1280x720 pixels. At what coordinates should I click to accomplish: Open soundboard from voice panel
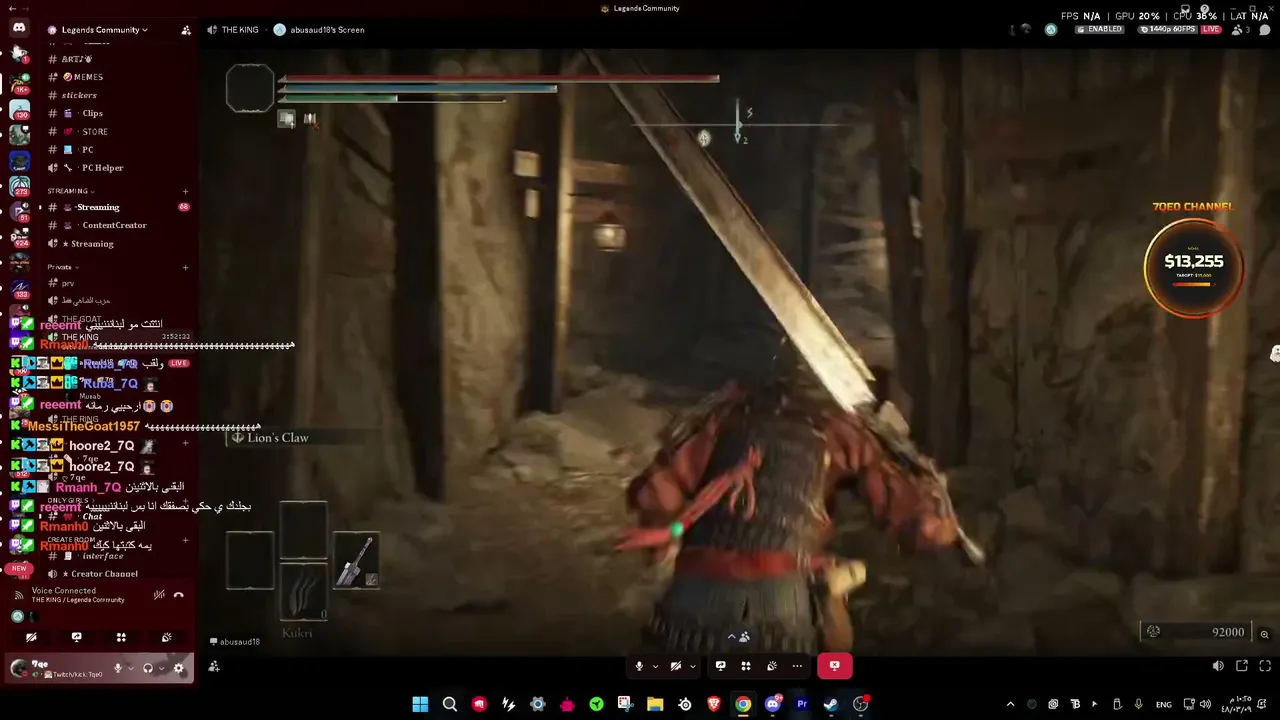[x=166, y=637]
